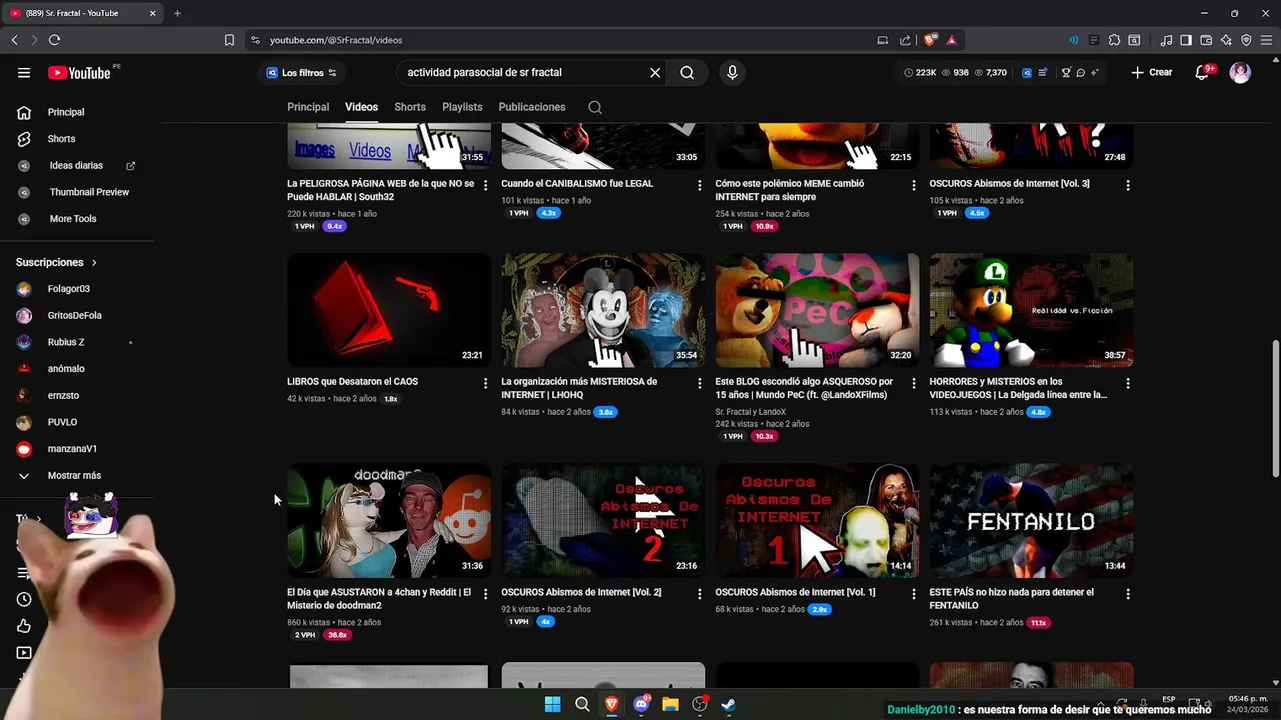This screenshot has height=720, width=1281.
Task: Clear the search box with X
Action: click(655, 72)
